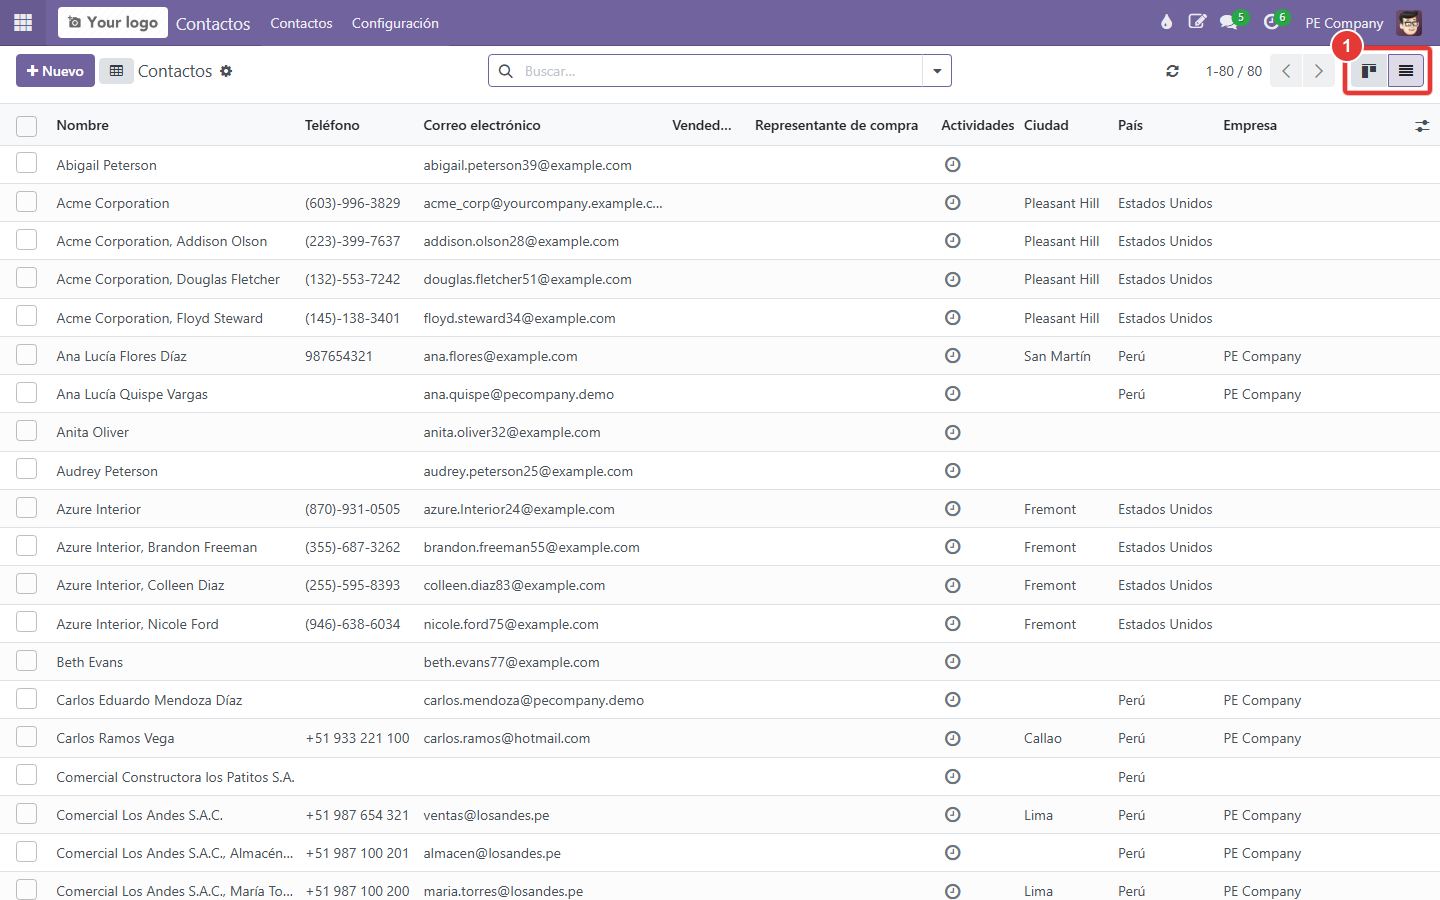This screenshot has height=900, width=1440.
Task: Sort by the País column header
Action: tap(1130, 126)
